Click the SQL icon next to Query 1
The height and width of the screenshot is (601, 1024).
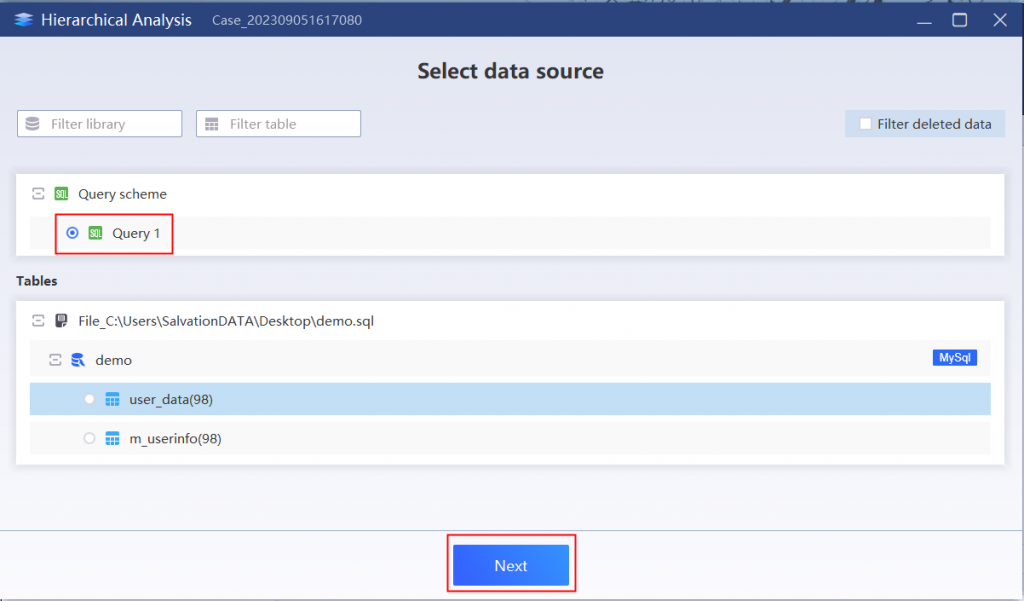pos(95,233)
